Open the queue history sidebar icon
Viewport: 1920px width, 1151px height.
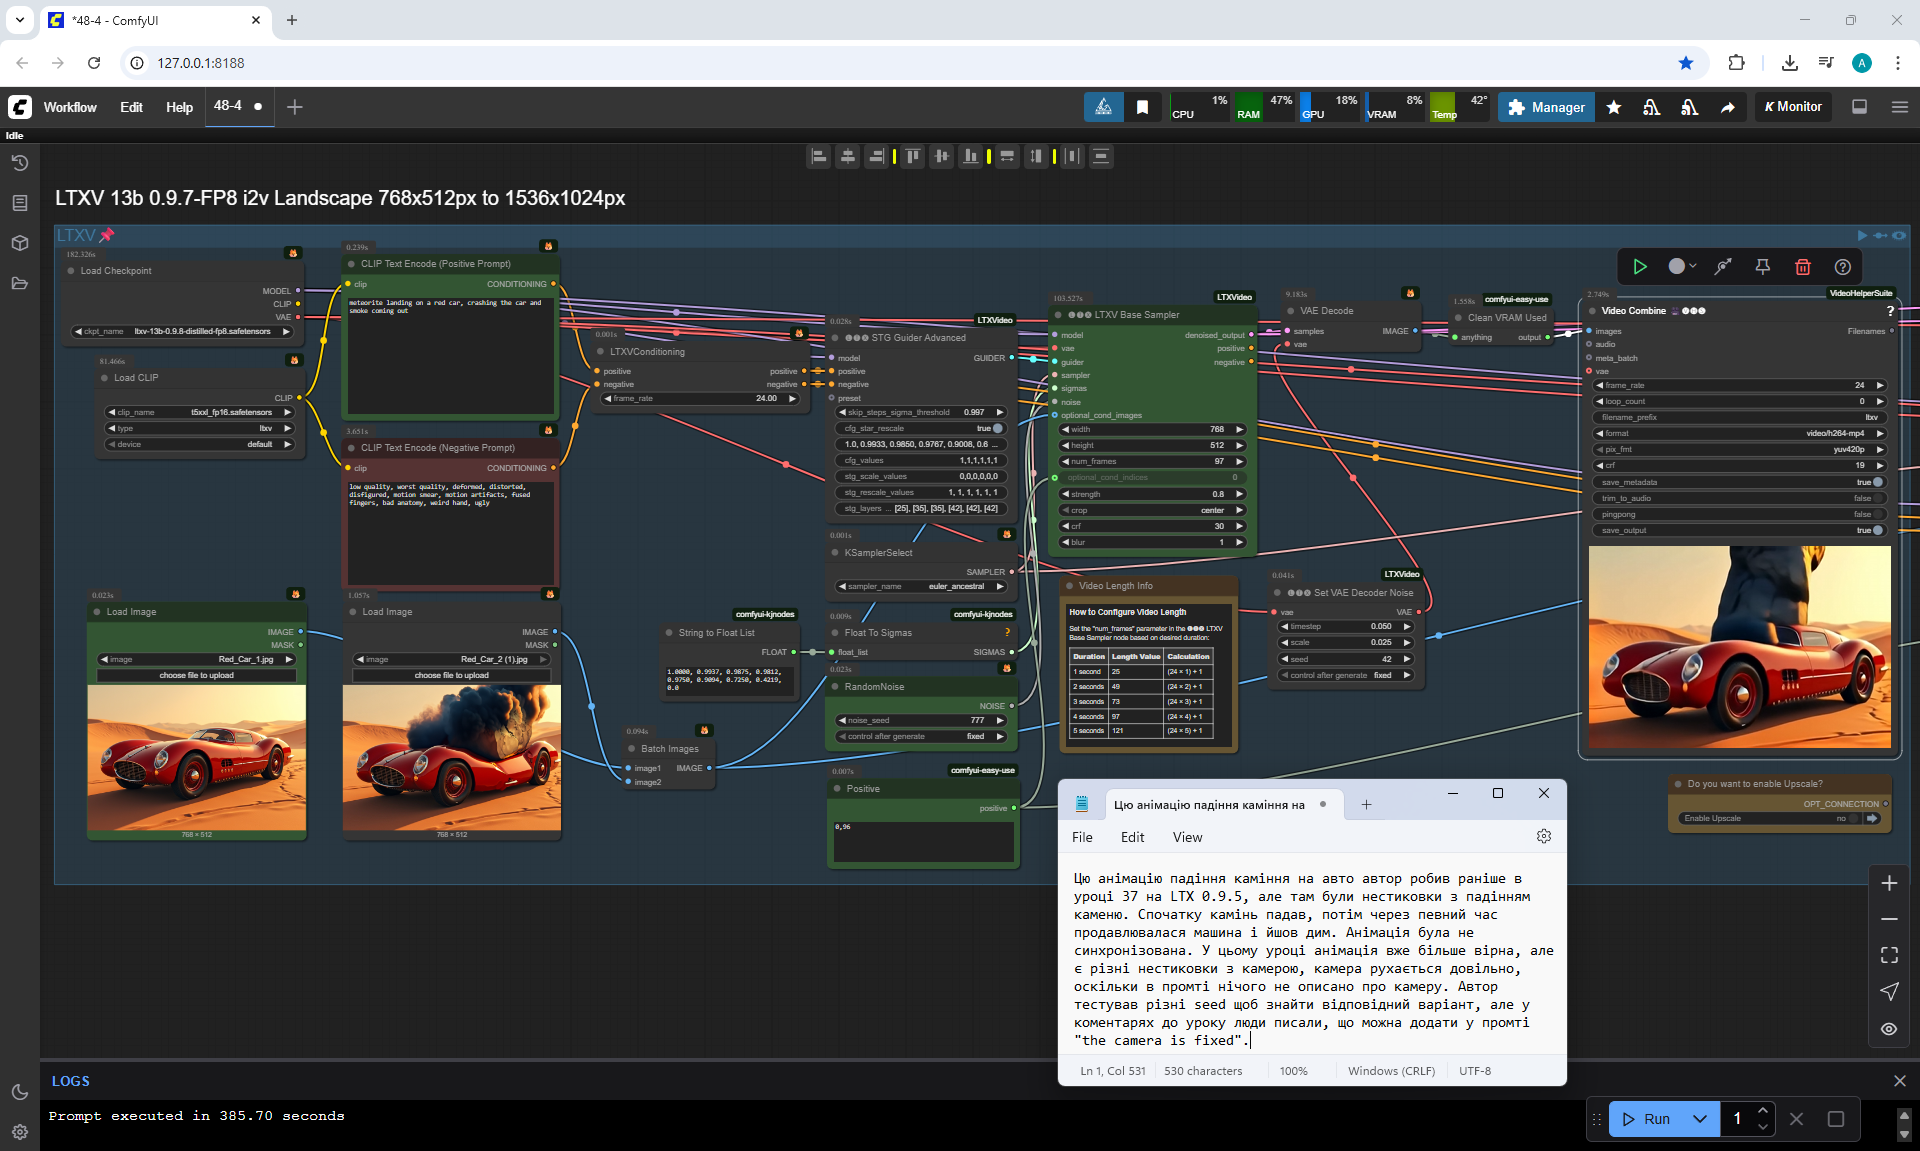(x=19, y=163)
